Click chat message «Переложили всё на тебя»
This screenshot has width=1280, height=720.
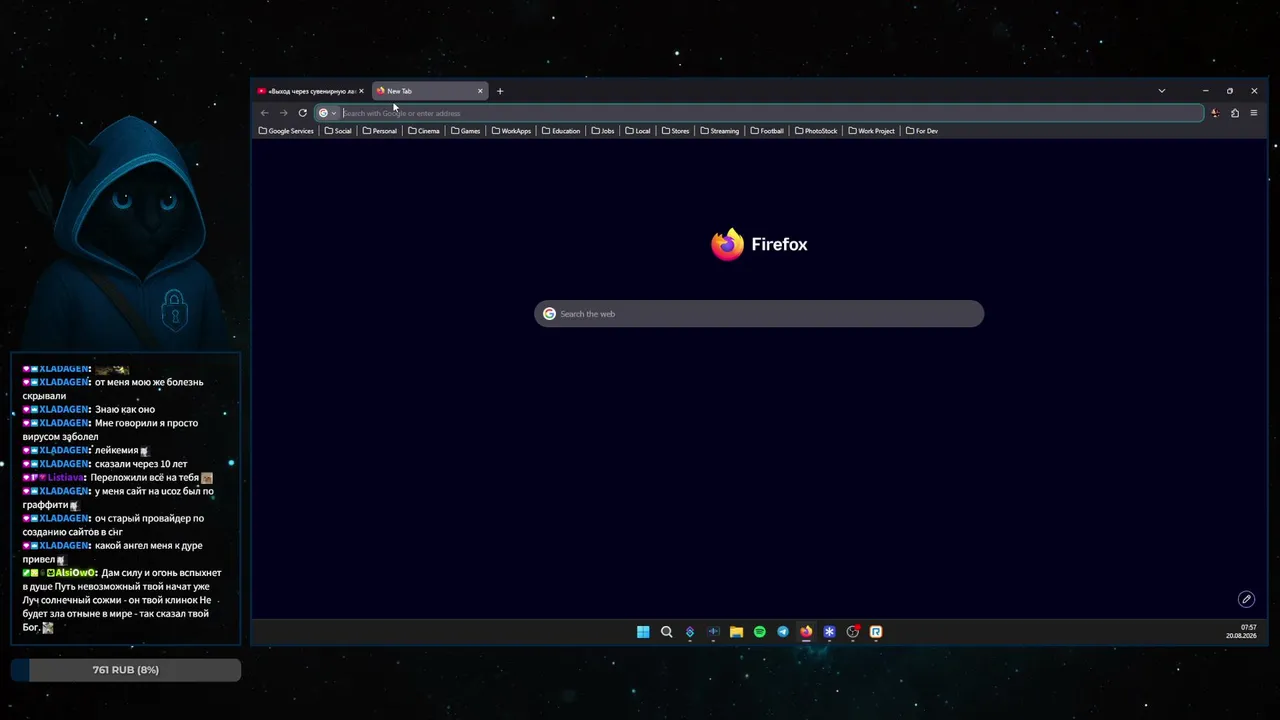pos(145,478)
